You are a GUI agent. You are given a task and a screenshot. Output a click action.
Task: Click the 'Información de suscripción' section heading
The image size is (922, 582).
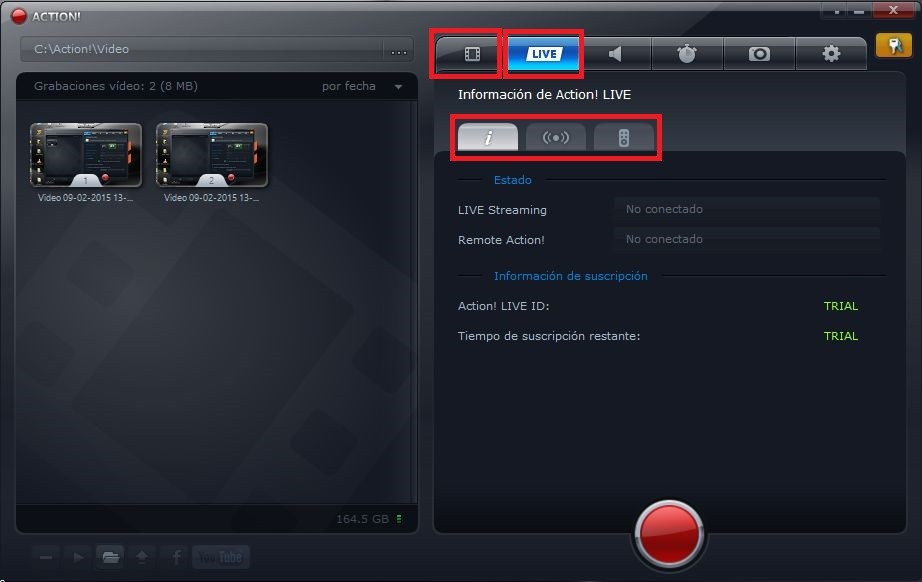tap(570, 276)
